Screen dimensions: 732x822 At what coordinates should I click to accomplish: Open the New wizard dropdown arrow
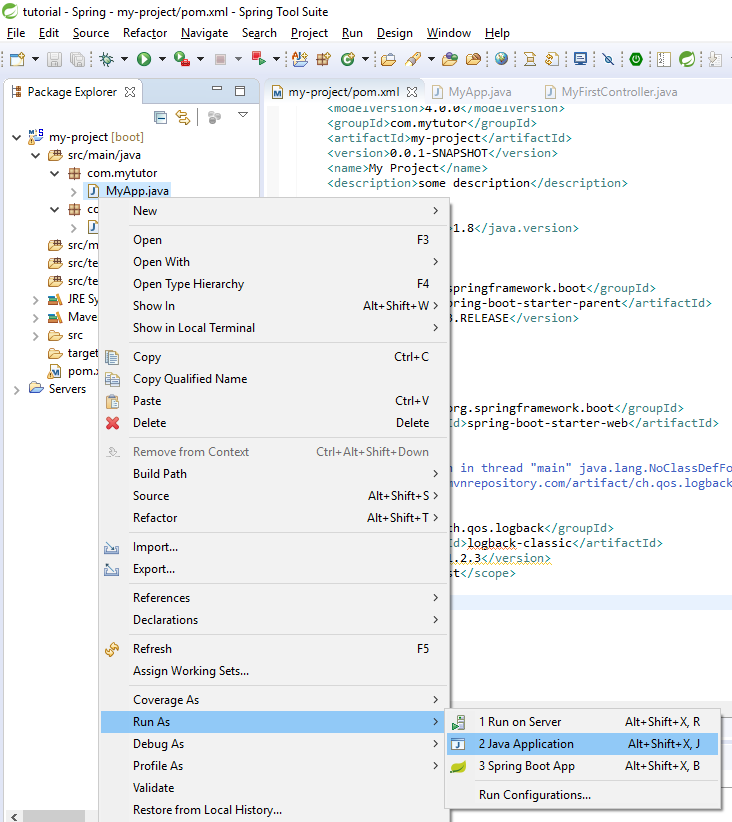tap(35, 59)
